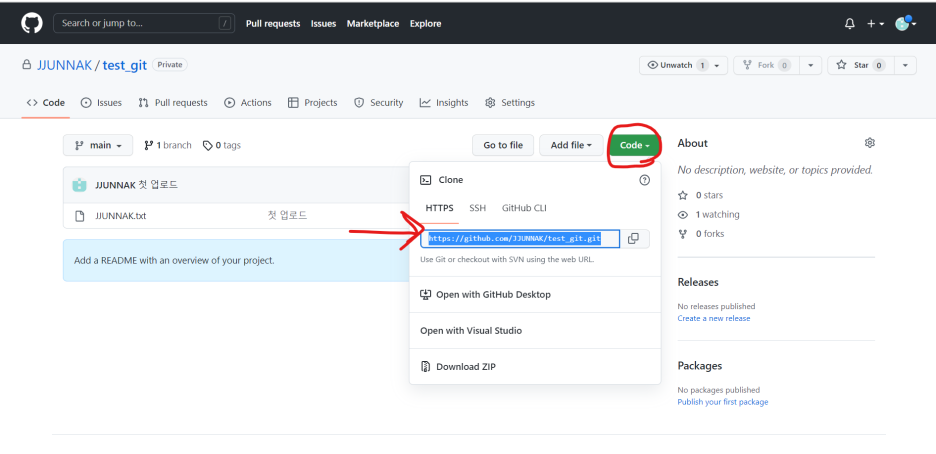The height and width of the screenshot is (454, 936).
Task: Open the main branch dropdown
Action: click(x=98, y=145)
